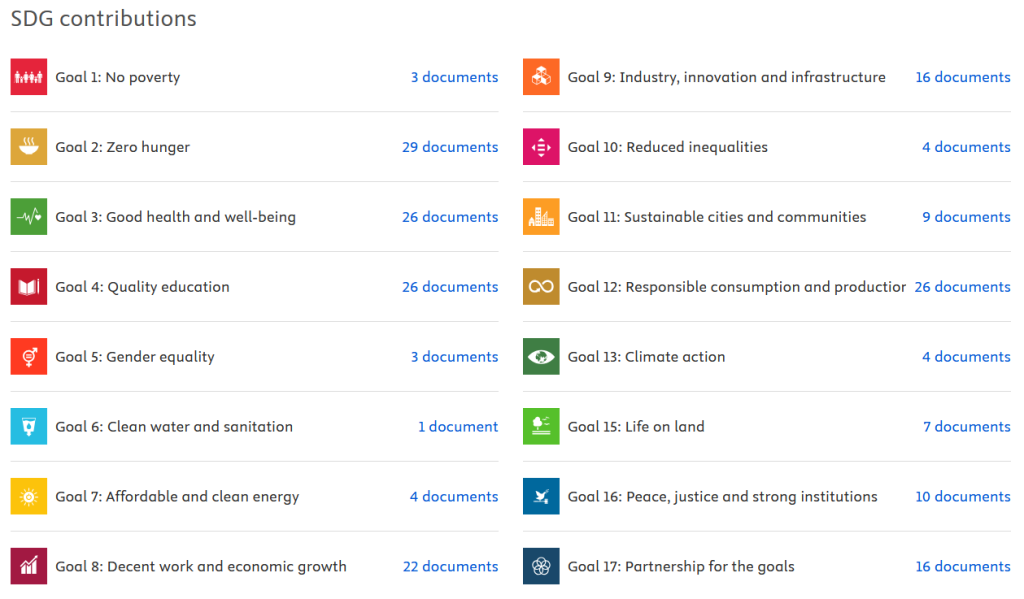The height and width of the screenshot is (599, 1024).
Task: Click the Goal 12 infinity loop icon
Action: [x=541, y=287]
